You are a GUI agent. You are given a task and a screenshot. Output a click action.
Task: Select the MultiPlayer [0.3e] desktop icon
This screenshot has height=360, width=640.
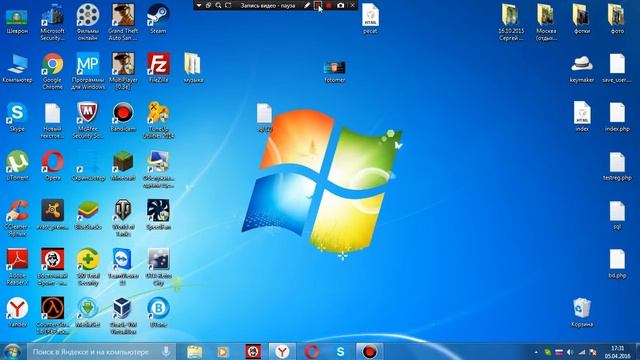point(123,71)
